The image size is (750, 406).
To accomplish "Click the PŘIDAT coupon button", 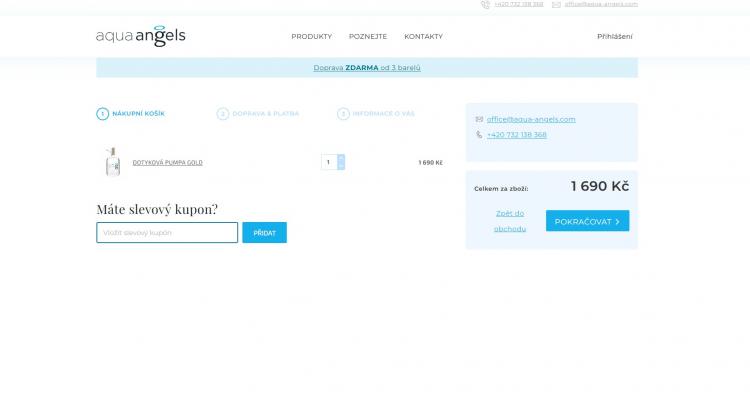I will pyautogui.click(x=265, y=232).
